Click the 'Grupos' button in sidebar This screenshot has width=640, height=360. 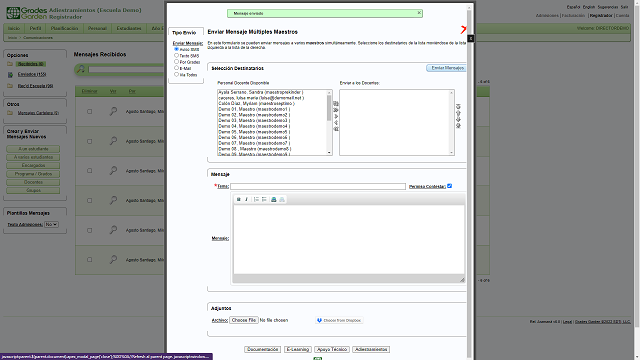click(x=33, y=191)
